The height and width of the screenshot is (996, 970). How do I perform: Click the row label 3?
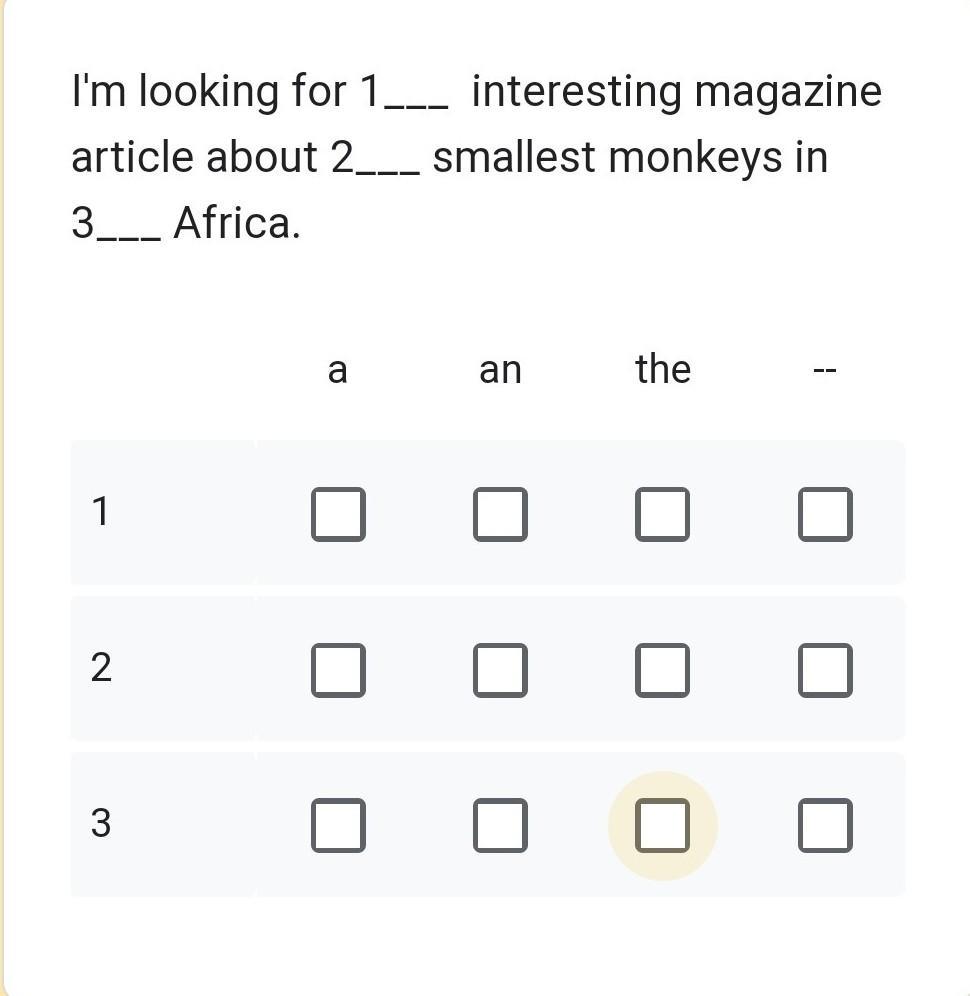(101, 822)
